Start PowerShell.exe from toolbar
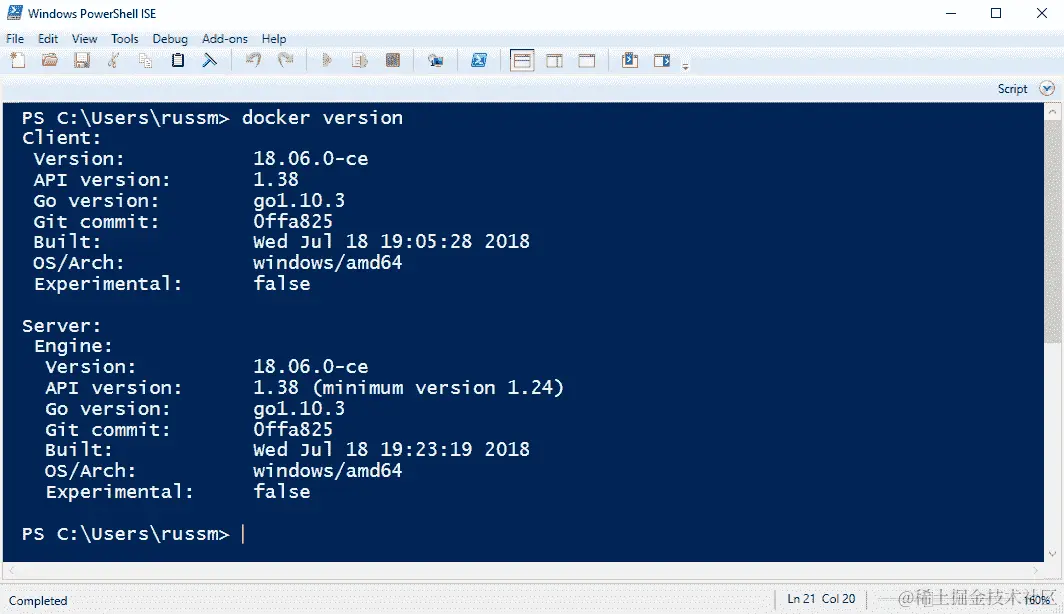This screenshot has width=1064, height=614. (479, 60)
